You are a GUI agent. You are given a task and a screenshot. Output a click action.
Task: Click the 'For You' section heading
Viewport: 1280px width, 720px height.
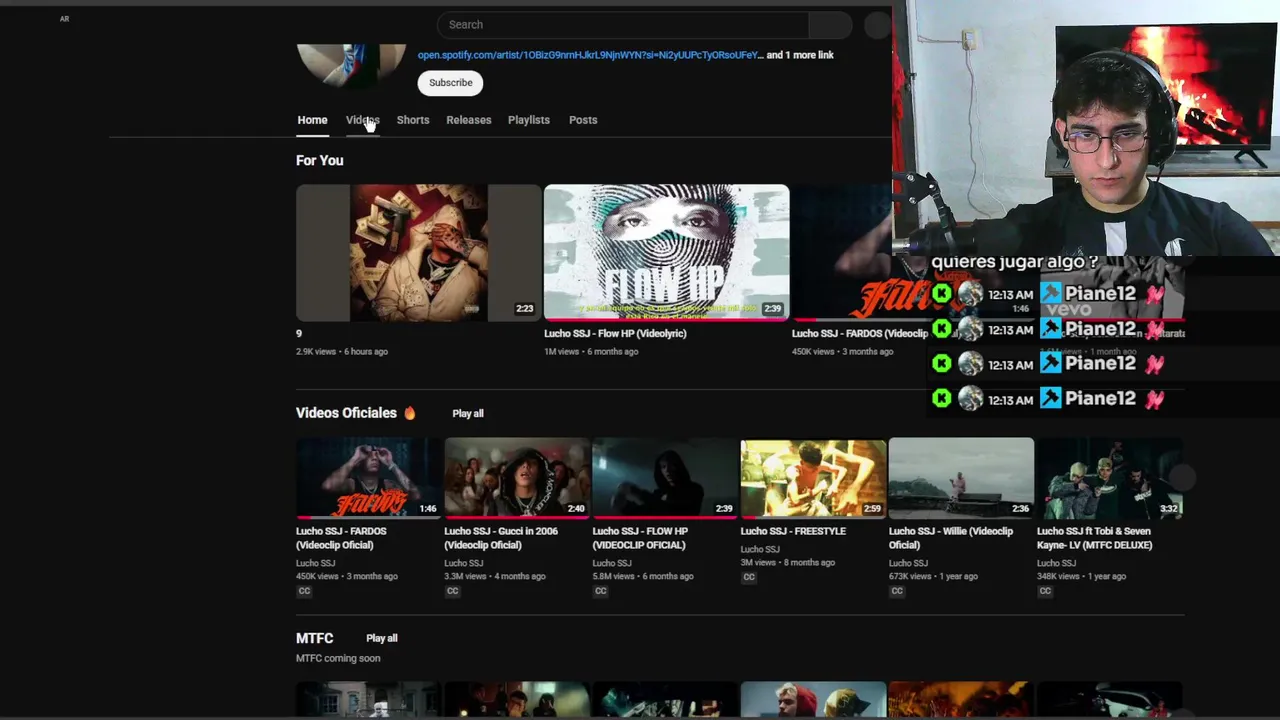(x=320, y=160)
